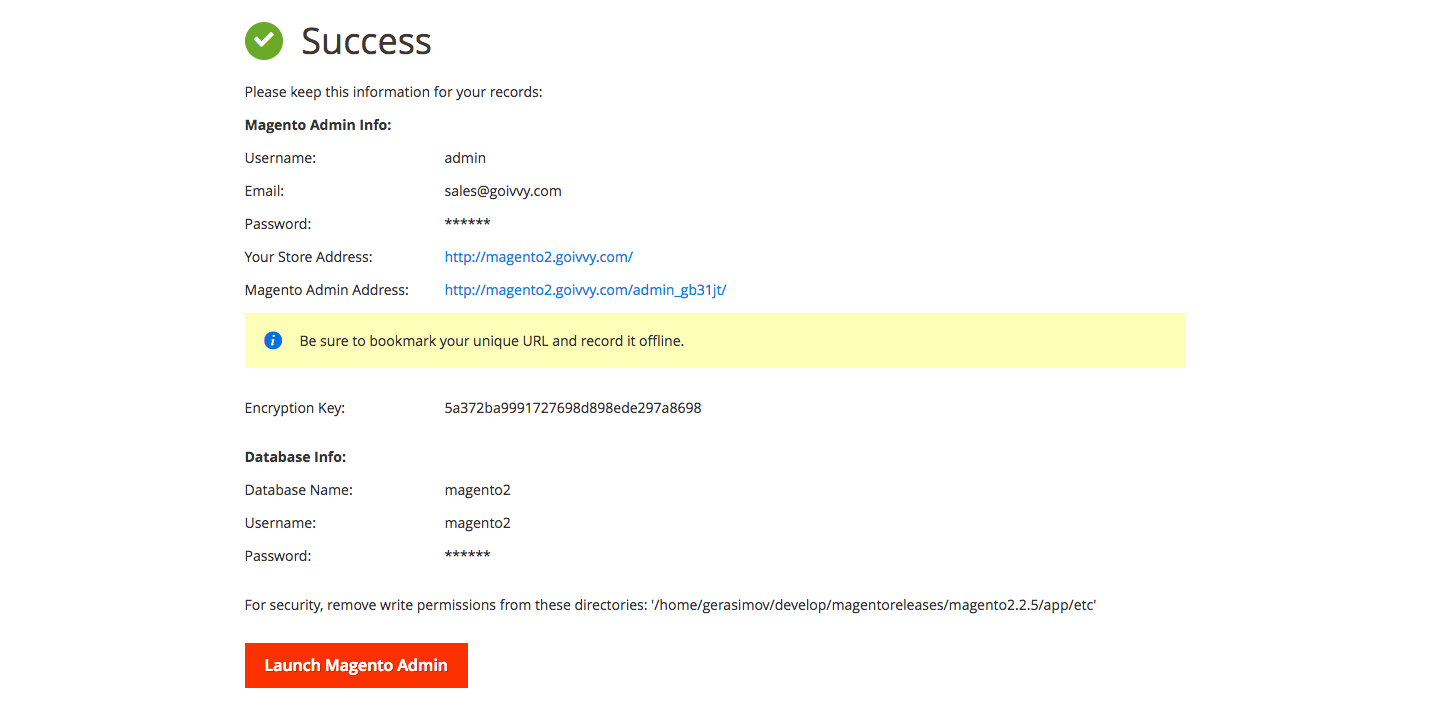Click the Your Store Address label
This screenshot has width=1429, height=710.
tap(308, 257)
